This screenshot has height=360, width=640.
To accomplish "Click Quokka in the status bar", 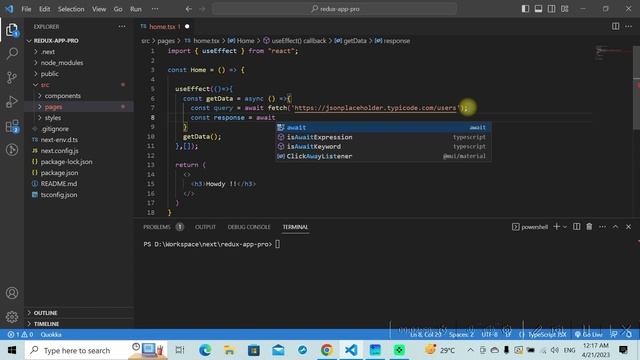I will (51, 334).
